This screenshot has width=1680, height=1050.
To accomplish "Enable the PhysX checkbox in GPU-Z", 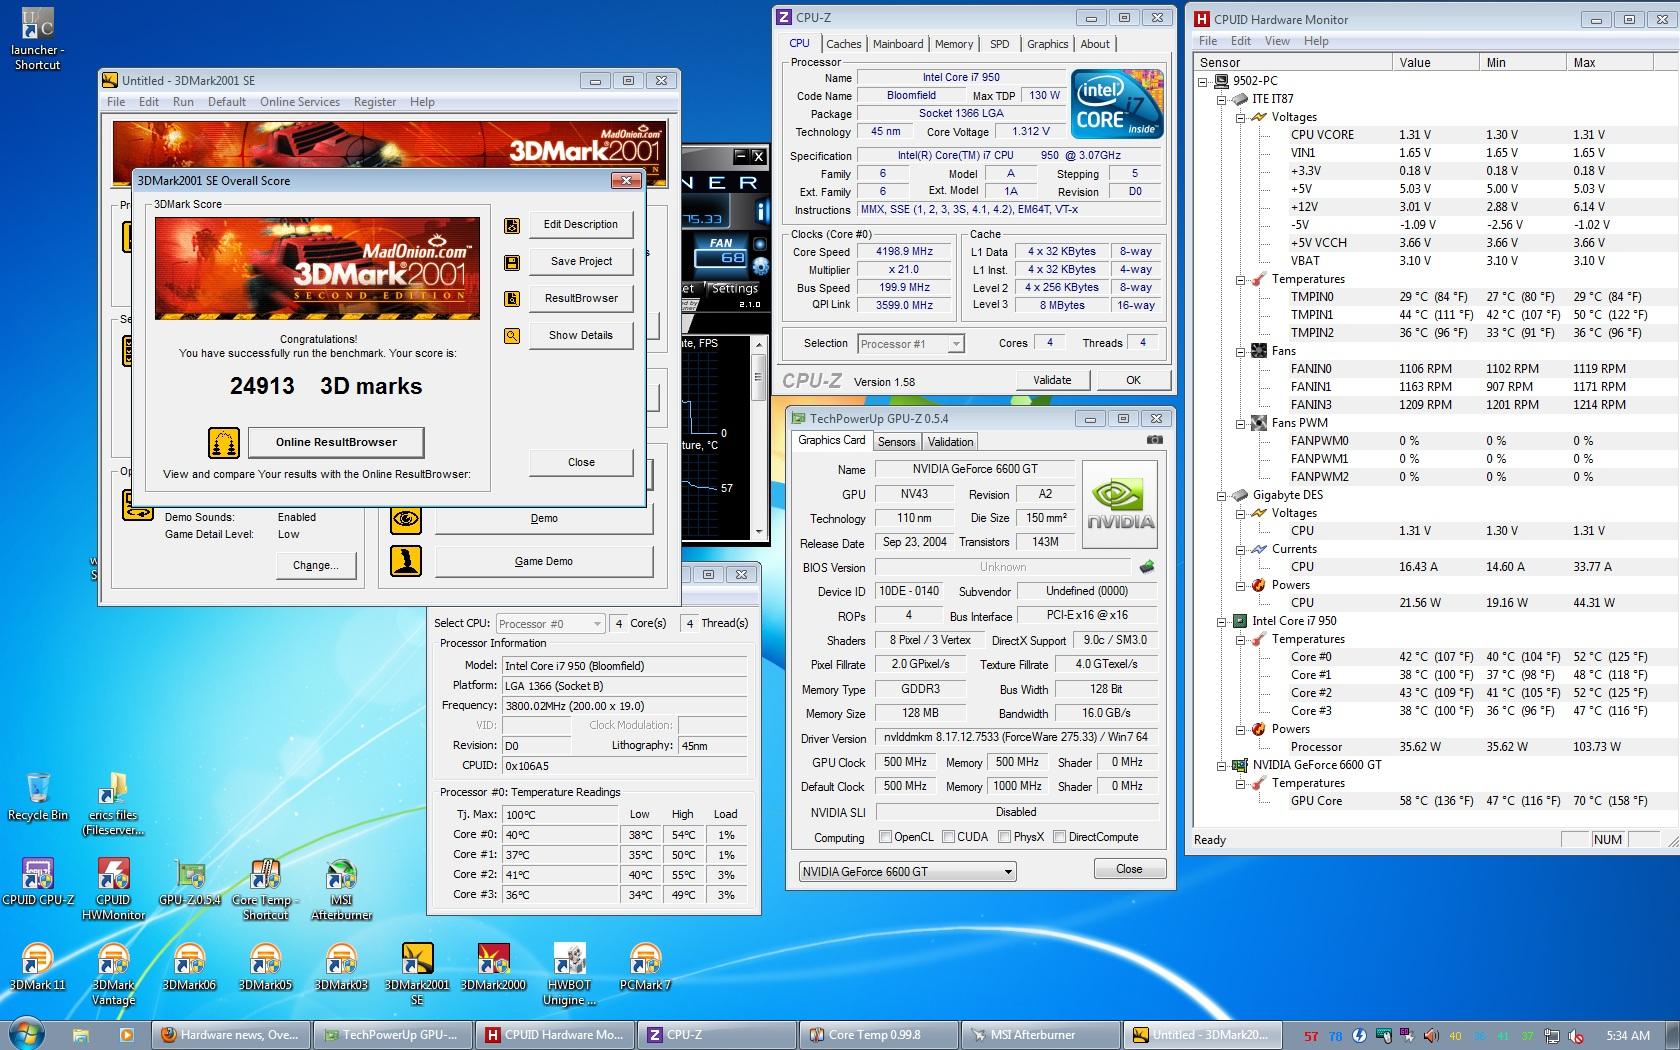I will (1004, 837).
